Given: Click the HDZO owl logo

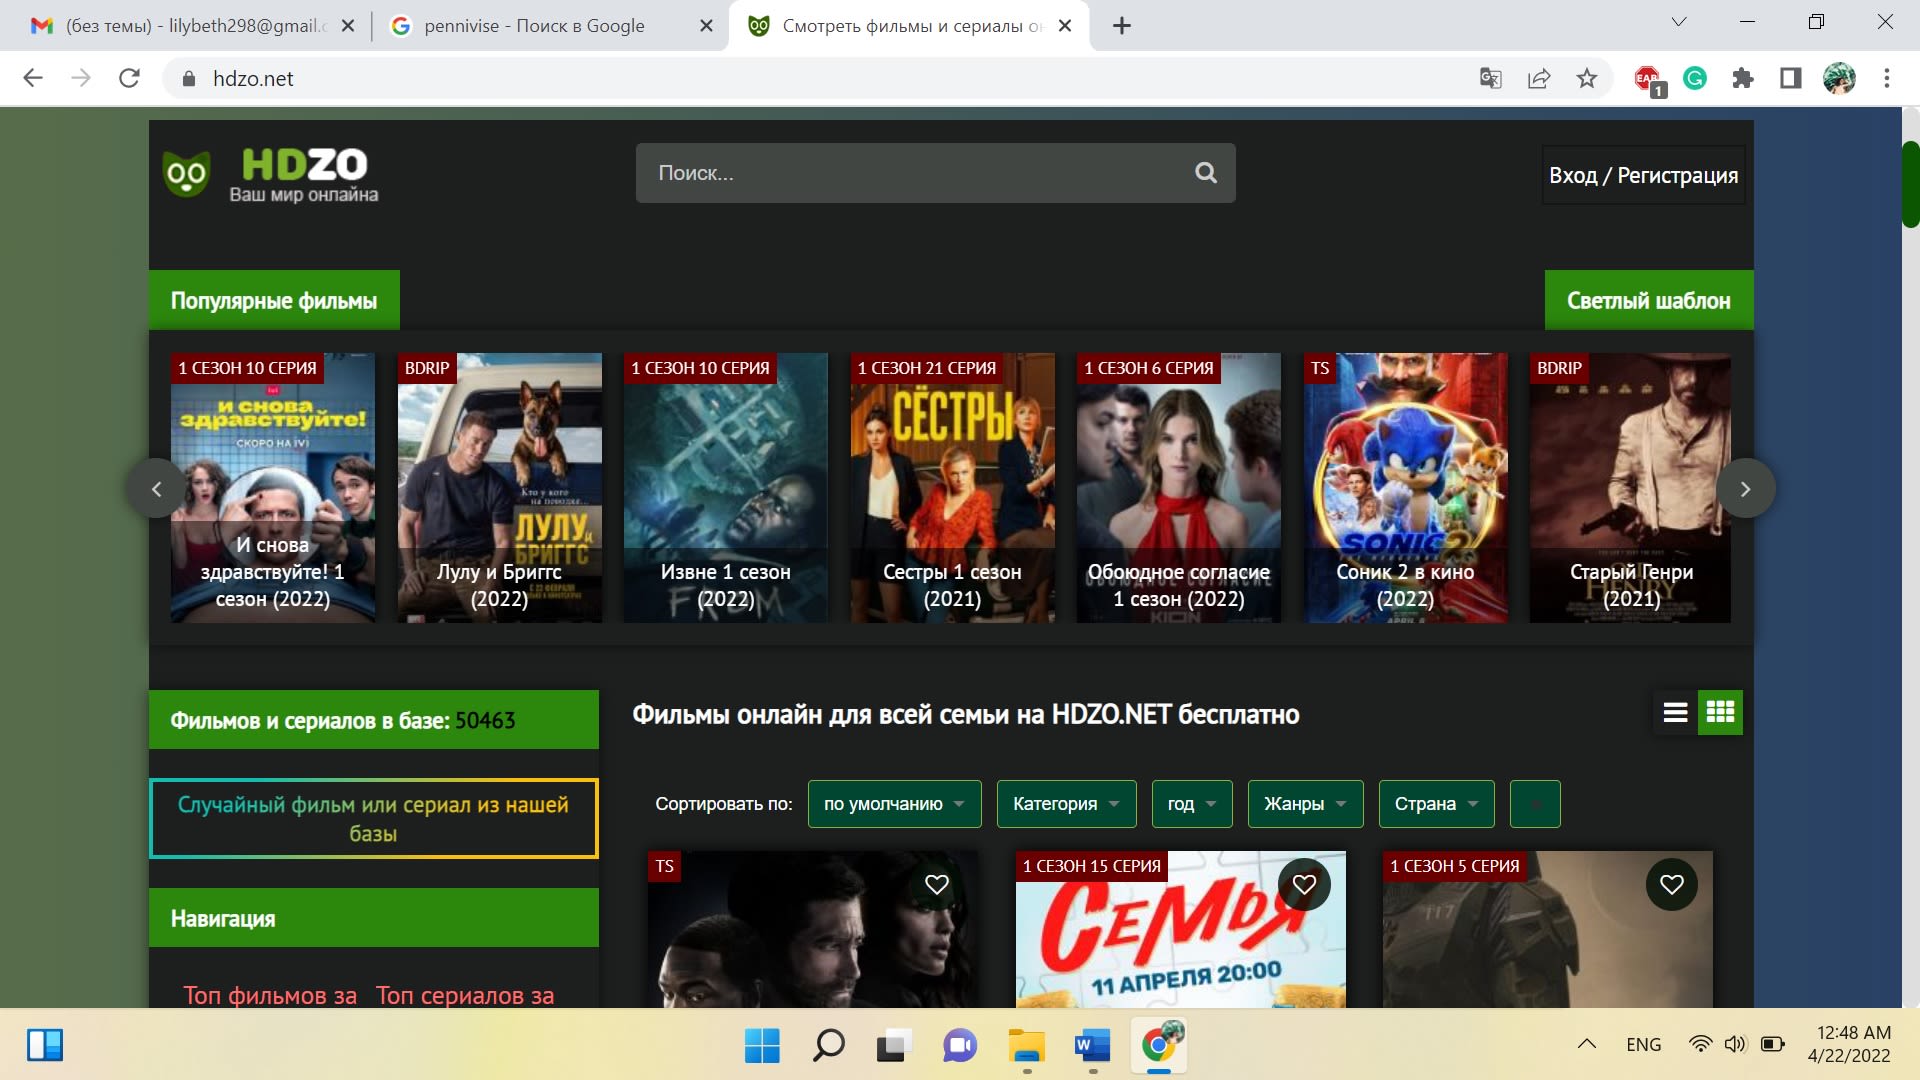Looking at the screenshot, I should click(187, 175).
